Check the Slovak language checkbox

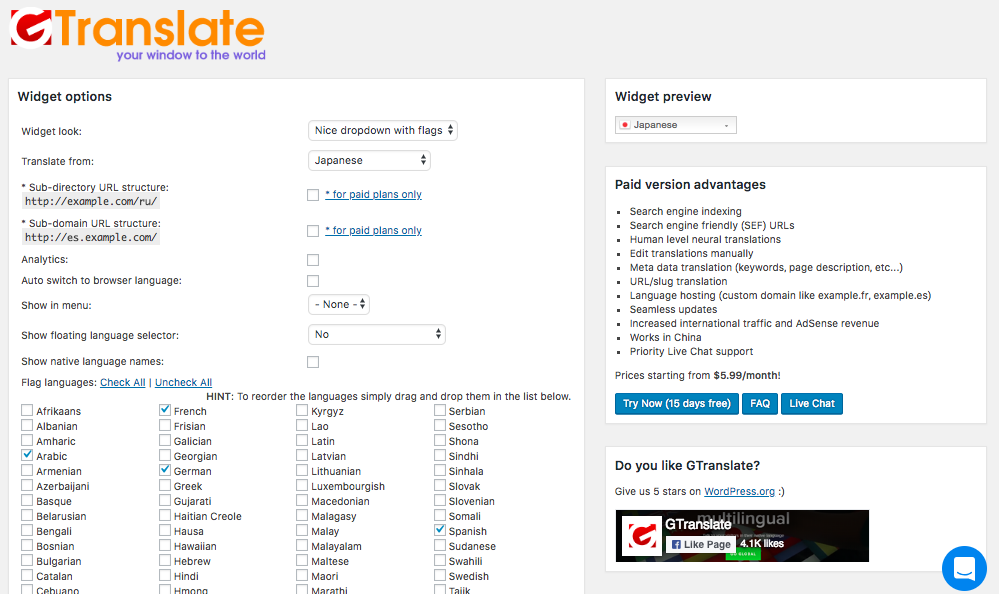coord(440,485)
